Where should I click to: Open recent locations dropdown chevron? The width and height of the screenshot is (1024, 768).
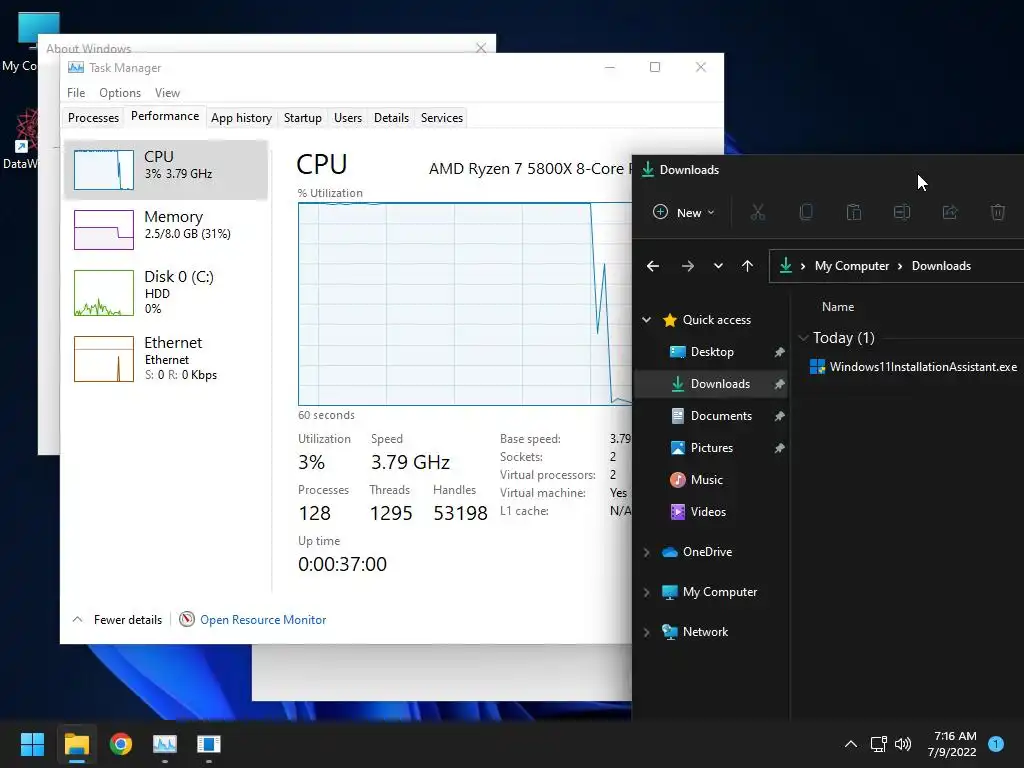pyautogui.click(x=718, y=266)
